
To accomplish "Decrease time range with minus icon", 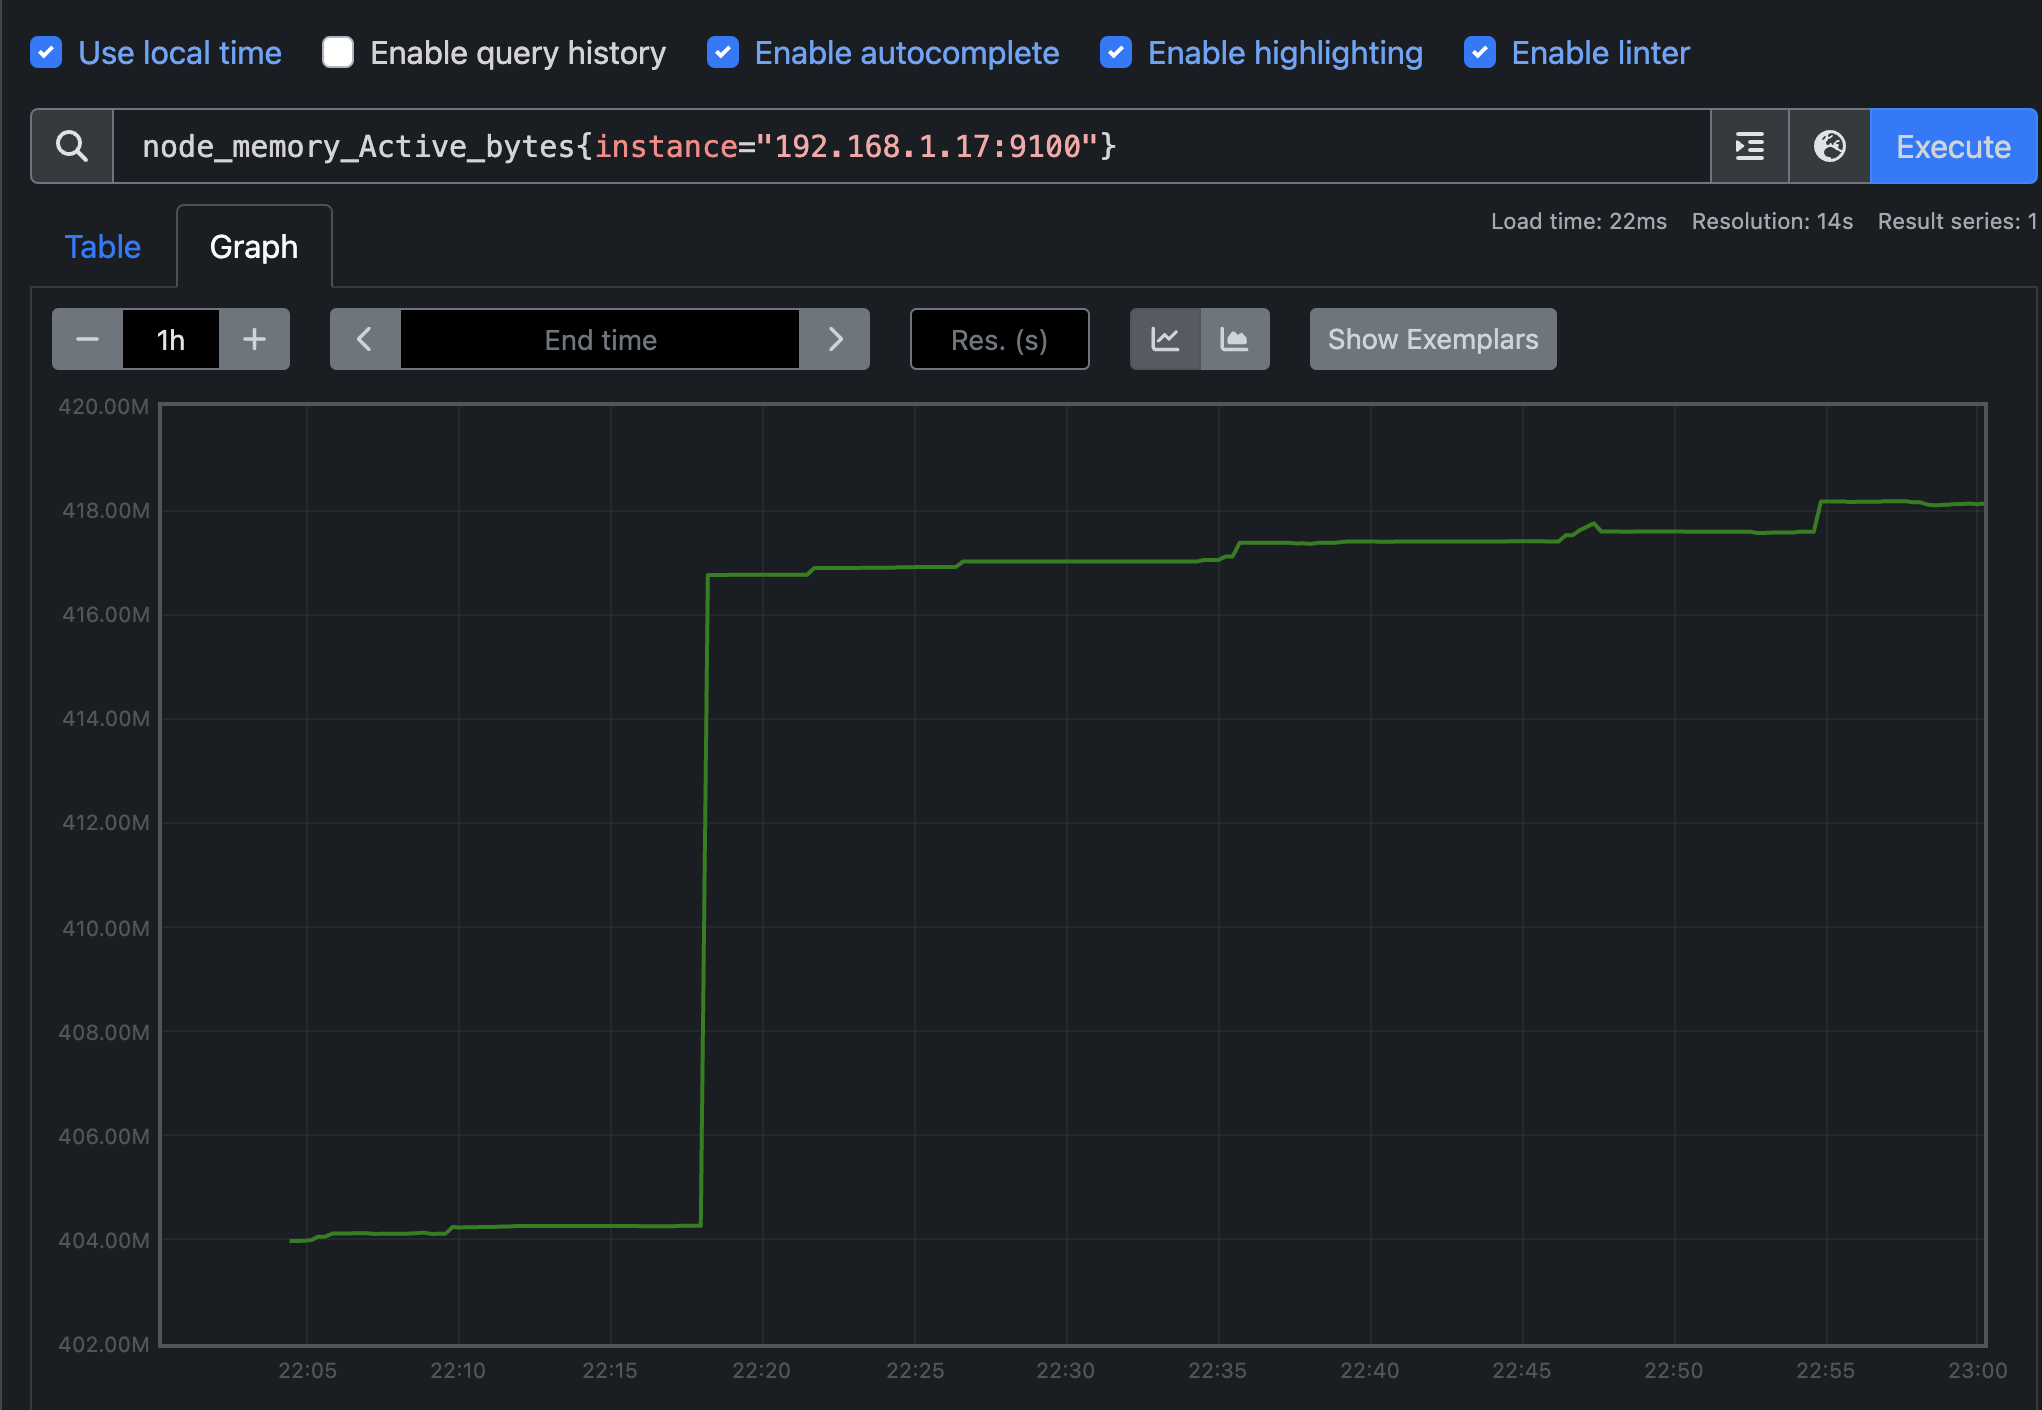I will pos(87,340).
